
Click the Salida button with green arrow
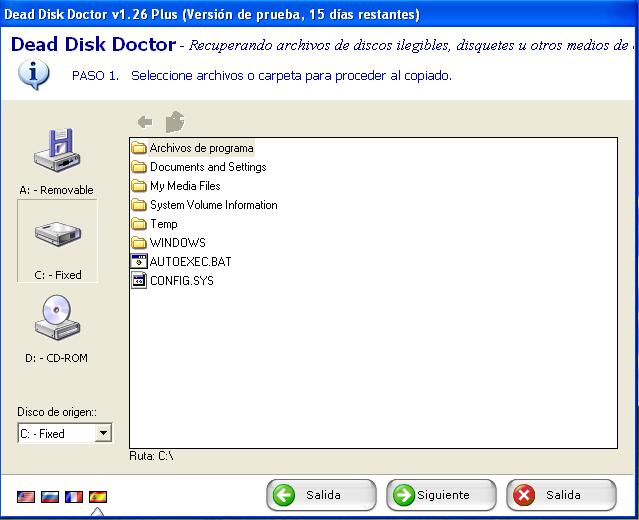coord(321,495)
